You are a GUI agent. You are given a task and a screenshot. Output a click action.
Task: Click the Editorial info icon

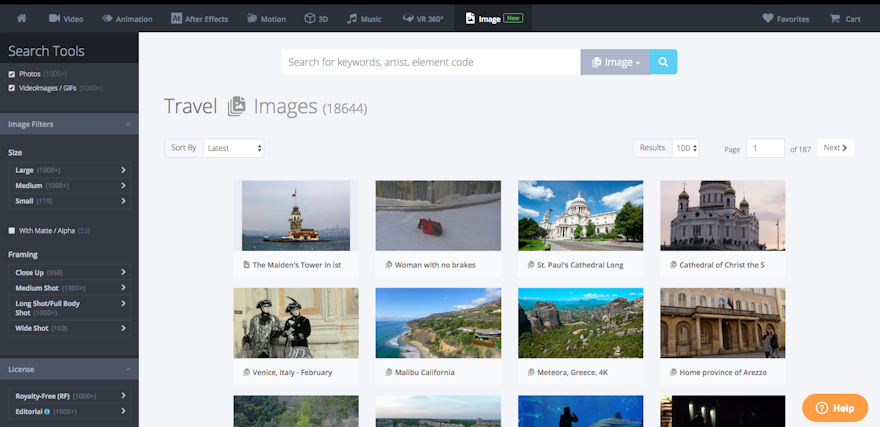click(x=47, y=411)
